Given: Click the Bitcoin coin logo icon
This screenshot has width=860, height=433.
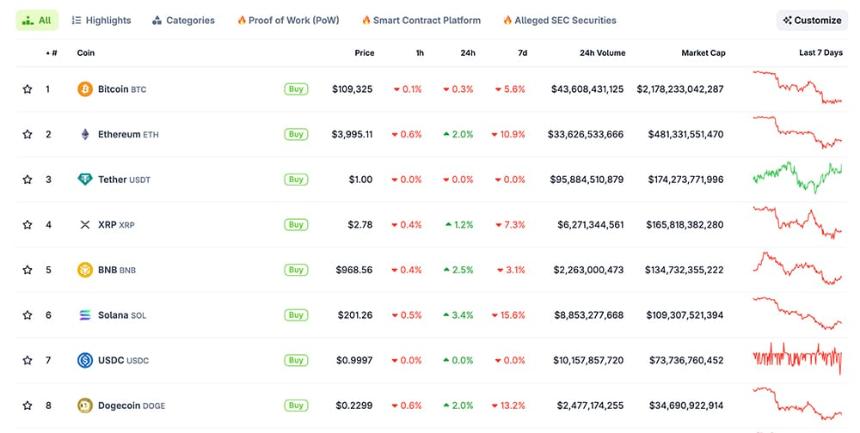Looking at the screenshot, I should pyautogui.click(x=85, y=89).
